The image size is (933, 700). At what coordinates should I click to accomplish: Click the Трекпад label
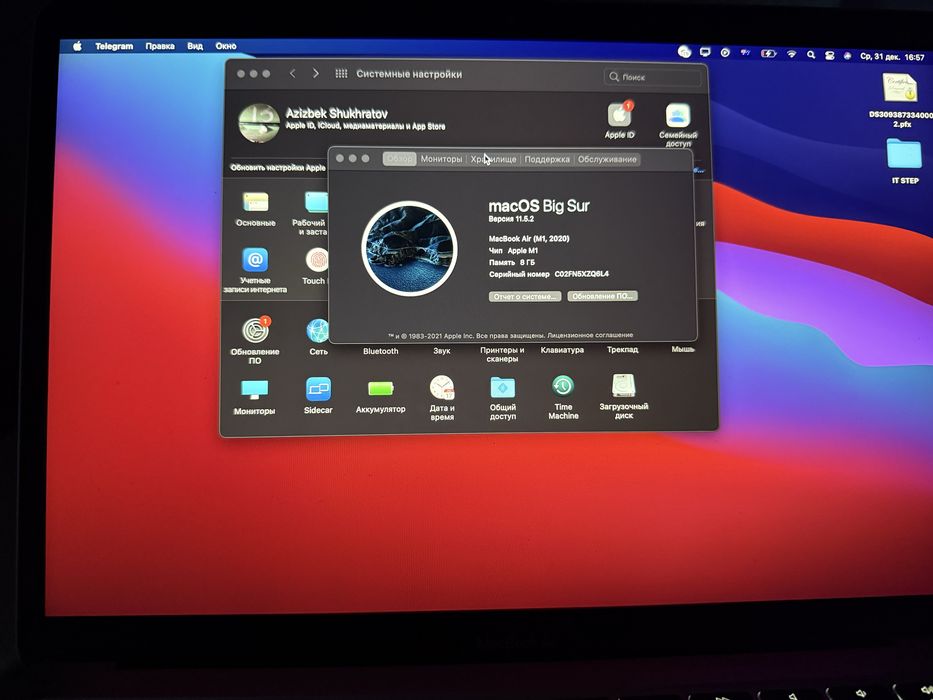point(622,349)
